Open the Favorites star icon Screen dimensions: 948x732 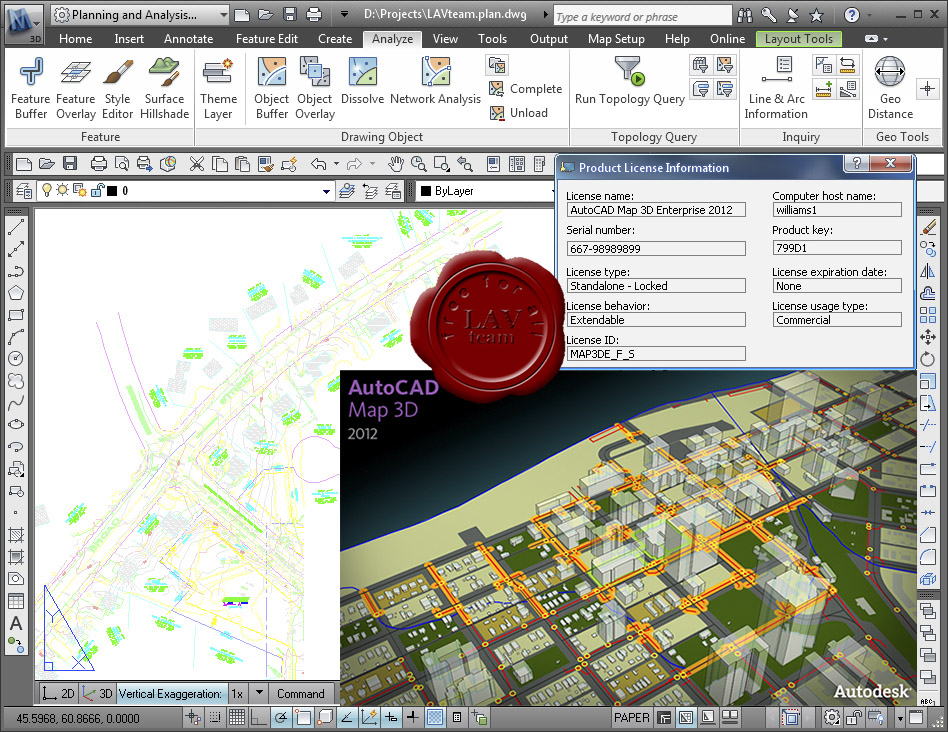point(816,15)
